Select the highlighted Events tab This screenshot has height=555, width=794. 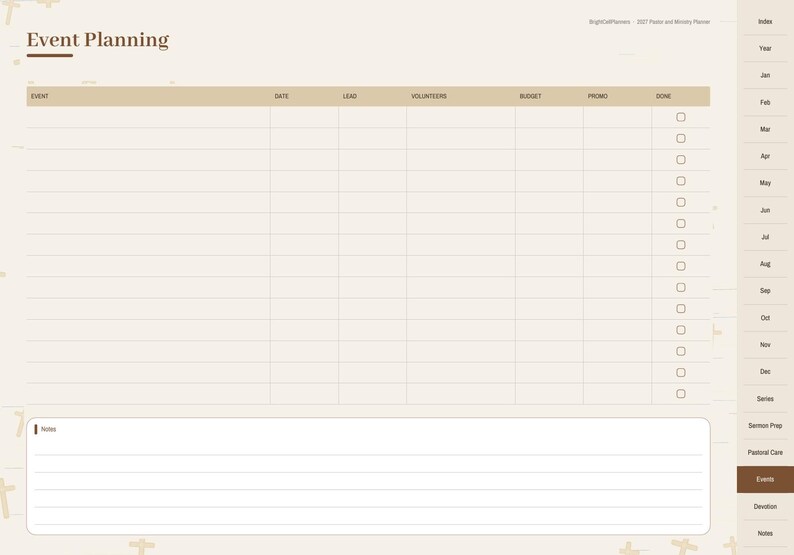click(x=765, y=479)
